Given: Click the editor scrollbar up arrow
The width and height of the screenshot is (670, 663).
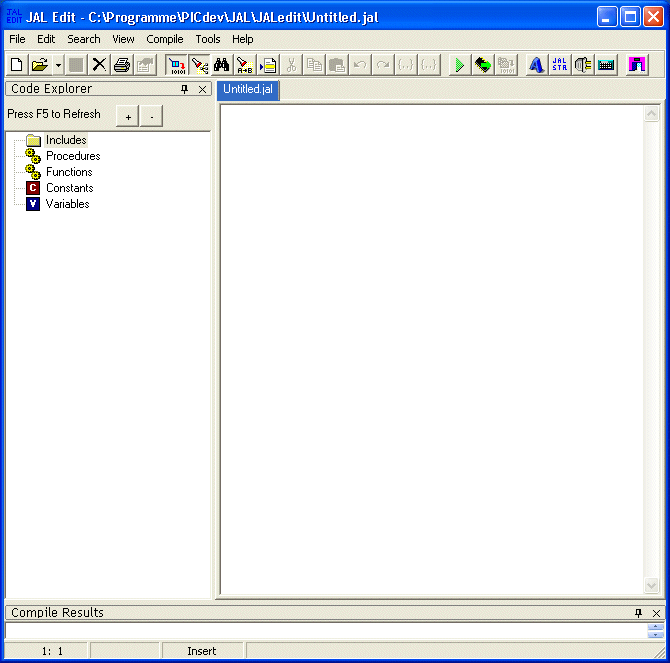Looking at the screenshot, I should click(652, 114).
